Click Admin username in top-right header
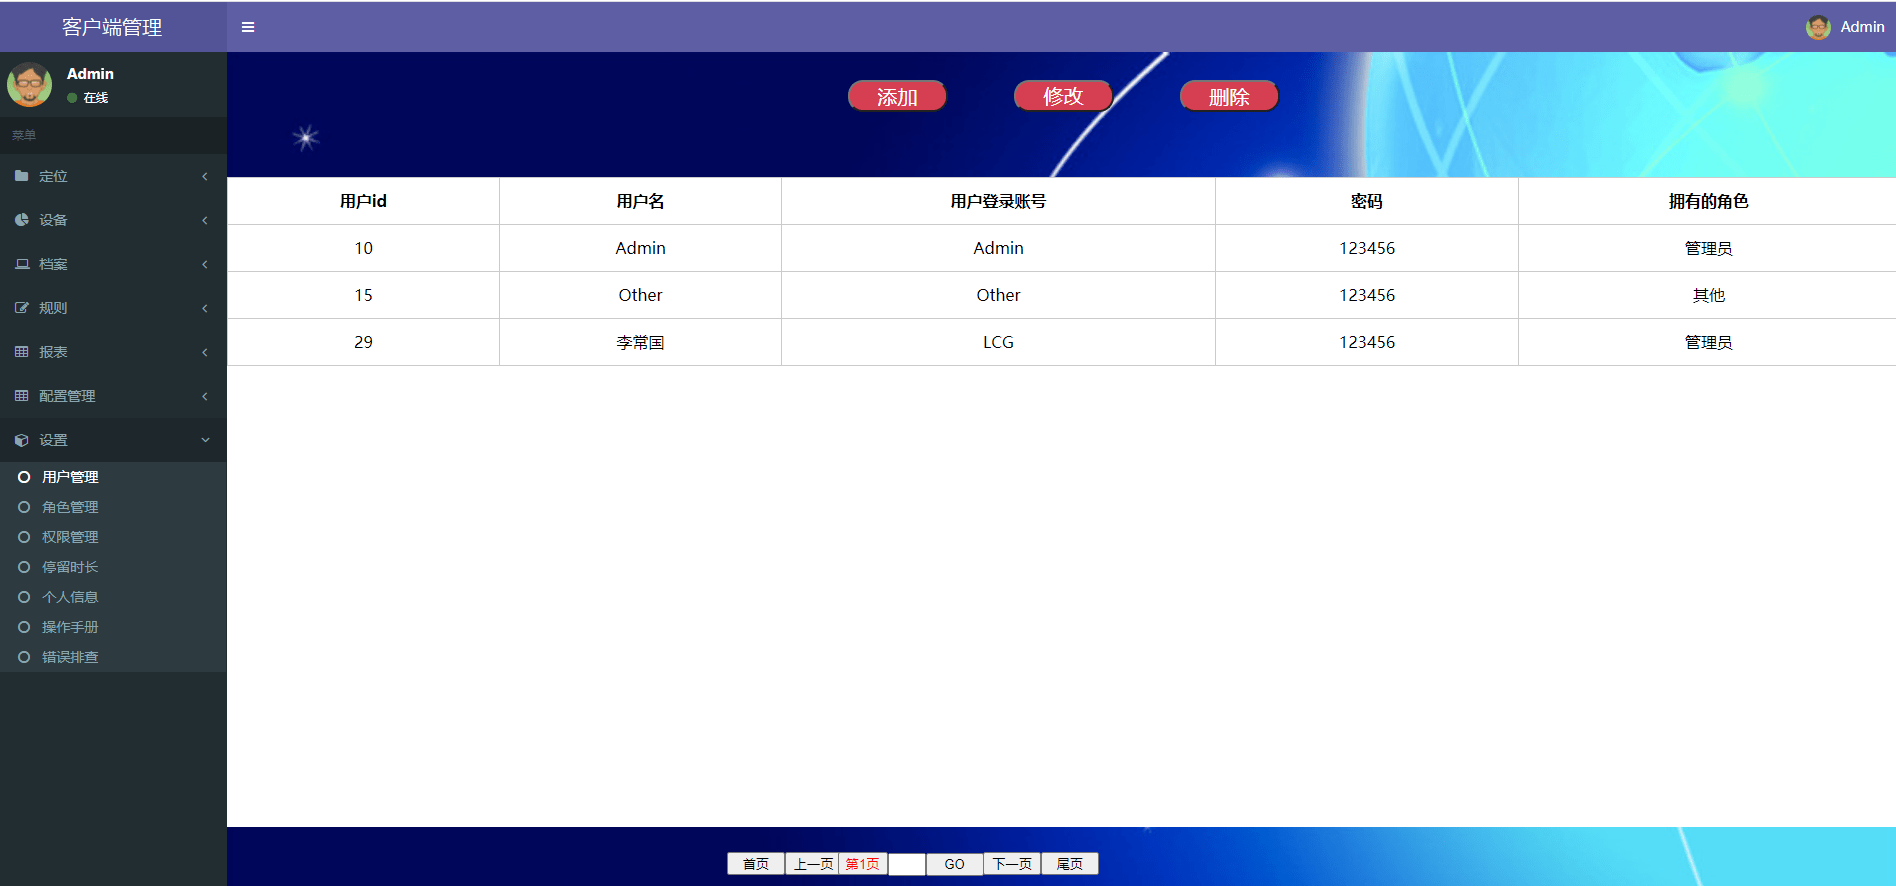 pos(1862,27)
